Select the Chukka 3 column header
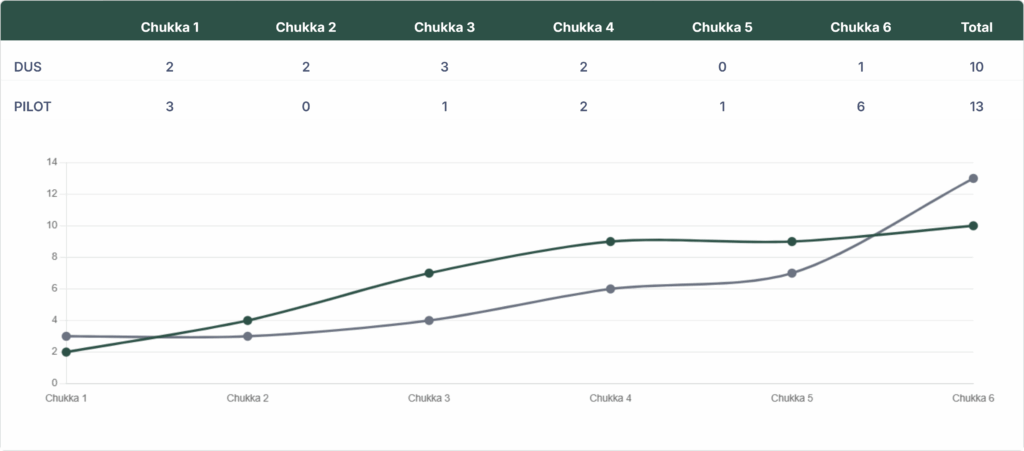Image resolution: width=1024 pixels, height=451 pixels. pyautogui.click(x=444, y=27)
